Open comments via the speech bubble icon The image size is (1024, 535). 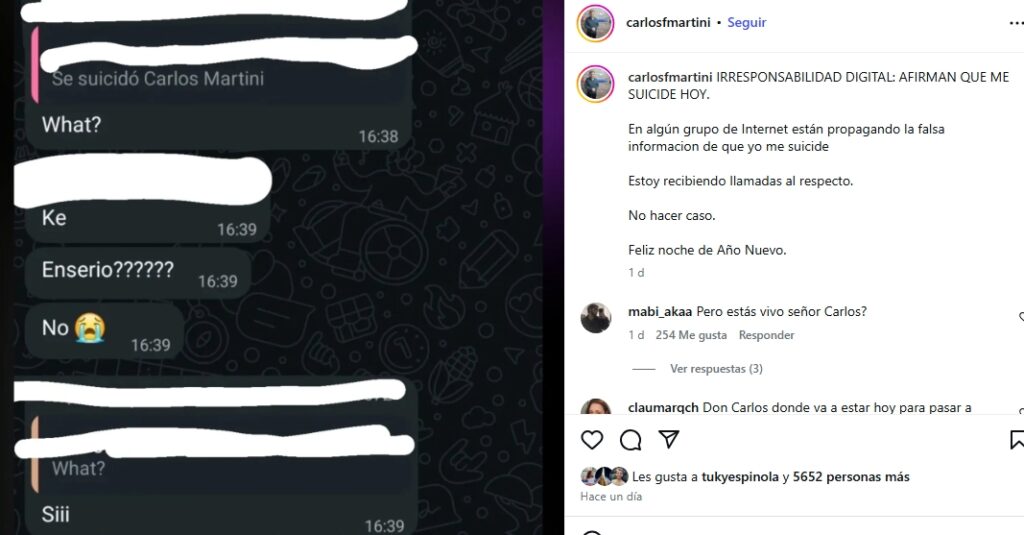click(x=630, y=440)
